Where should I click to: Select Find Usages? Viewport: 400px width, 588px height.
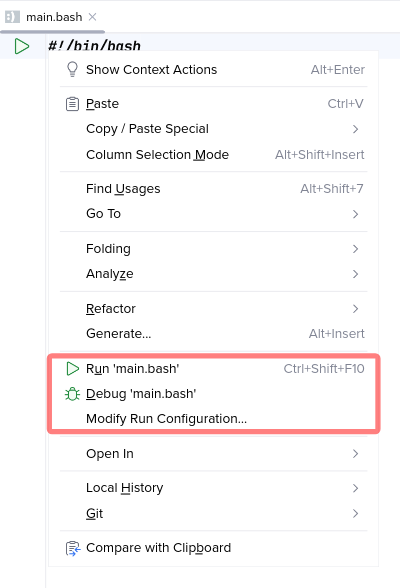(213, 189)
